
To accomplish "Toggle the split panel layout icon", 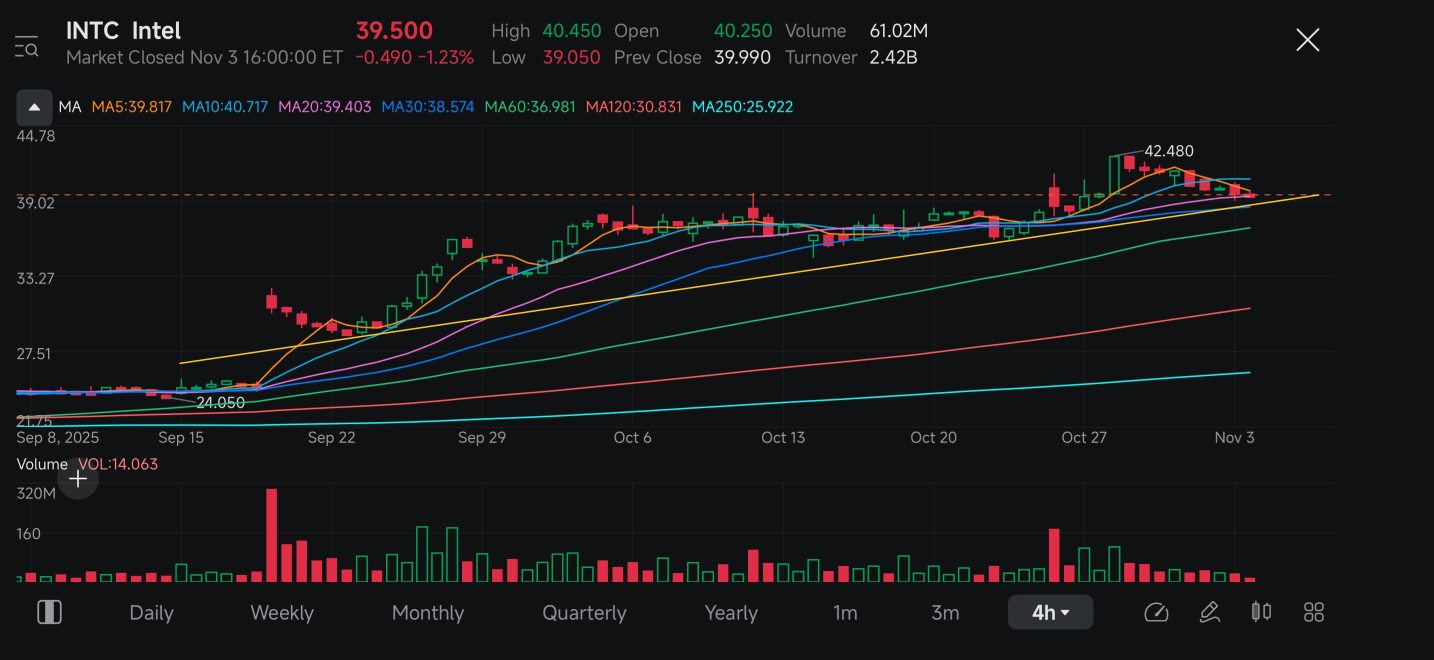I will 49,612.
